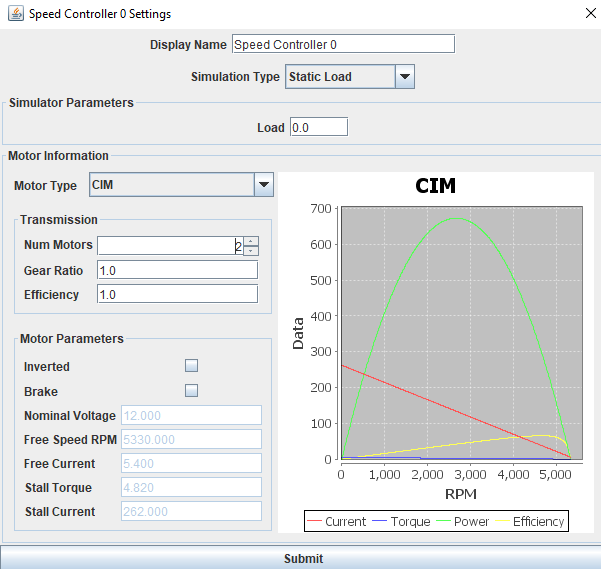Click the Current legend entry
This screenshot has width=601, height=569.
click(337, 521)
